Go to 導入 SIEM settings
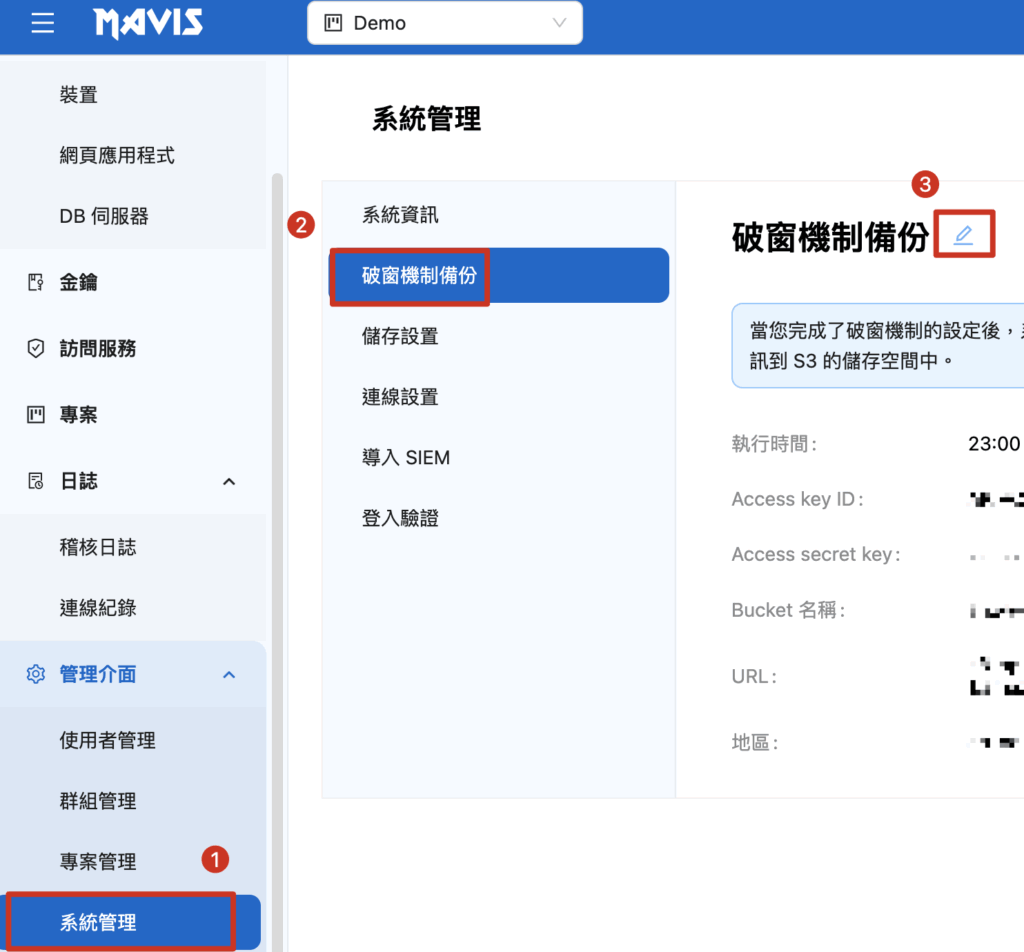The width and height of the screenshot is (1024, 952). tap(406, 458)
